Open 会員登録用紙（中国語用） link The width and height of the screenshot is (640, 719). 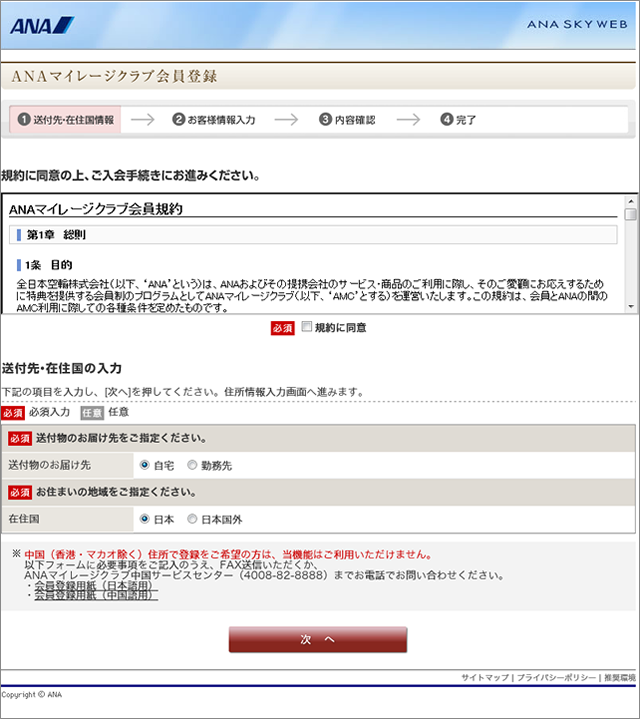click(x=96, y=595)
